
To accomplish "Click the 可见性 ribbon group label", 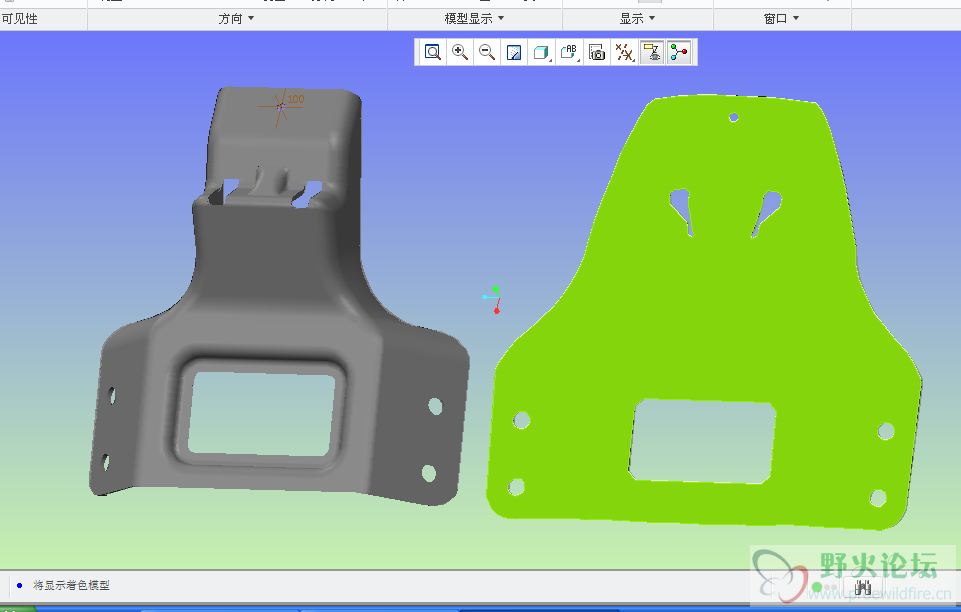I will [20, 19].
